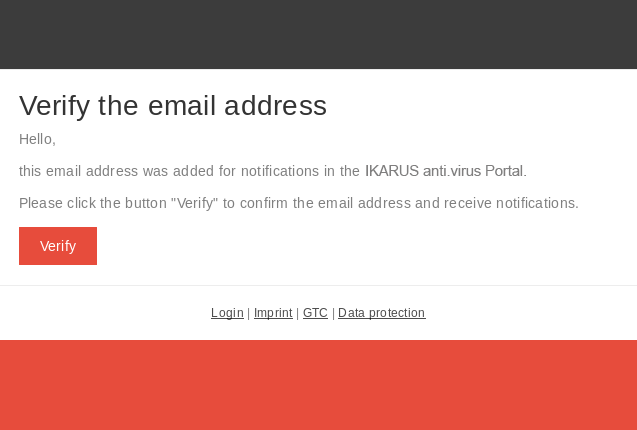Click the "Hello," greeting text
637x430 pixels.
click(x=37, y=139)
